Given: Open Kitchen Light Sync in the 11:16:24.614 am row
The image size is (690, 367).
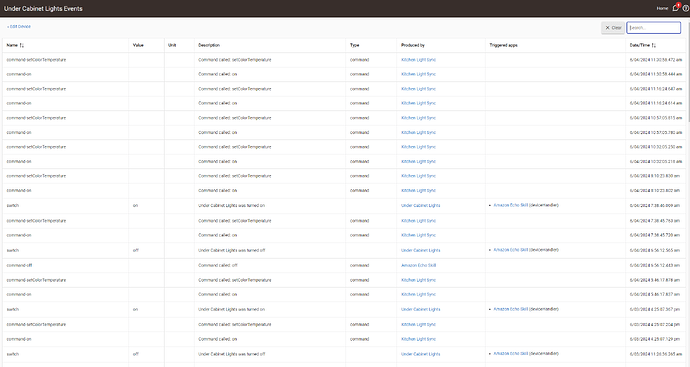Looking at the screenshot, I should coord(418,103).
